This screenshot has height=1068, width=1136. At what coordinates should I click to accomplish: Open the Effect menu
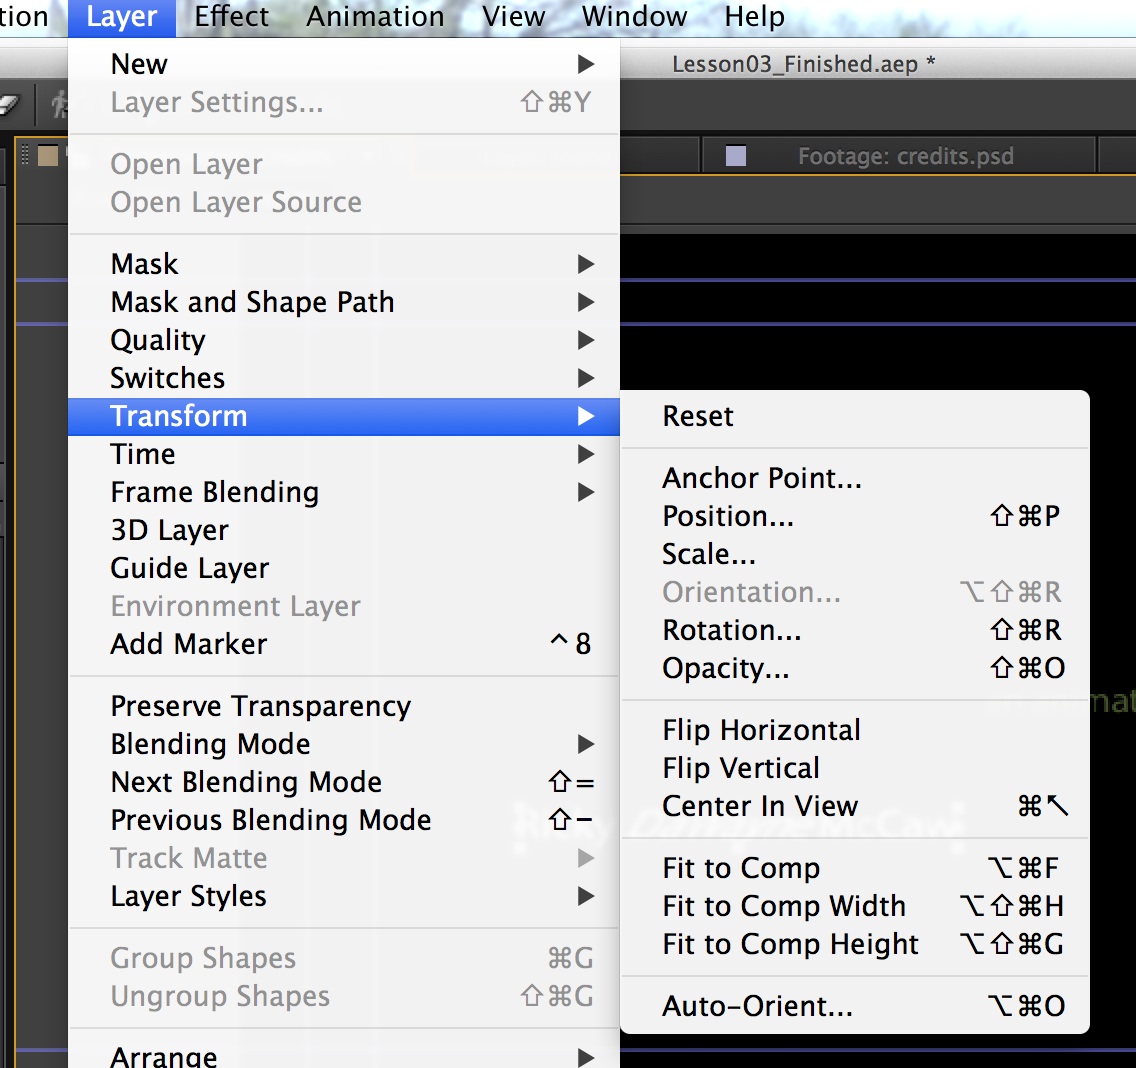[x=231, y=17]
